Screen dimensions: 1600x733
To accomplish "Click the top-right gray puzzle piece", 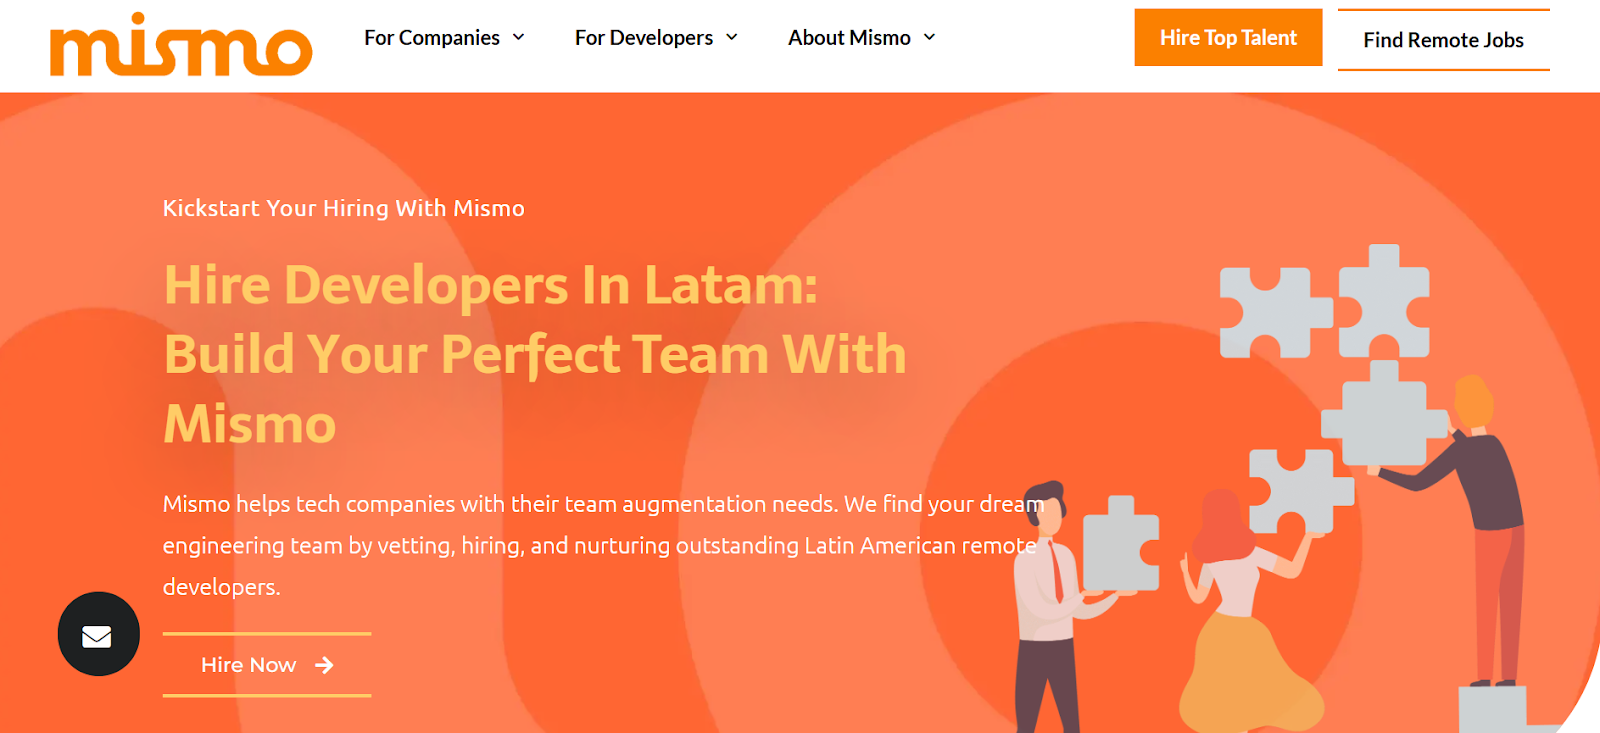I will pos(1384,301).
